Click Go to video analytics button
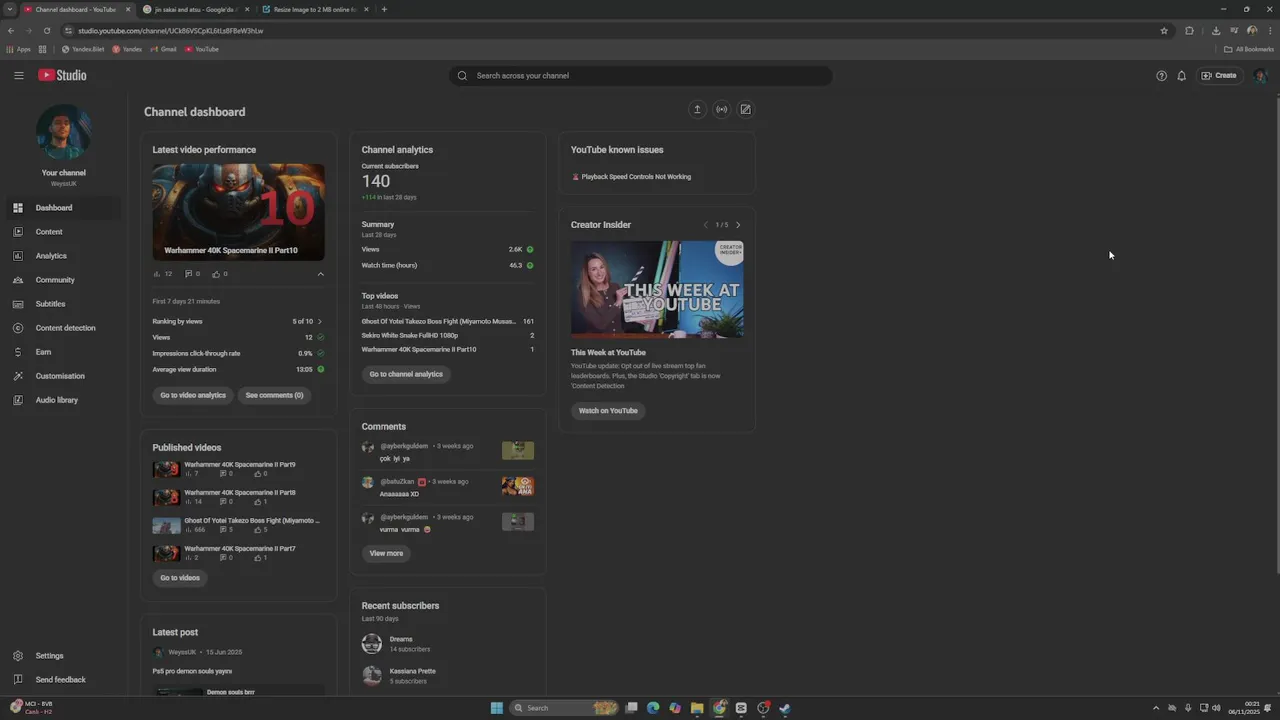 tap(193, 395)
